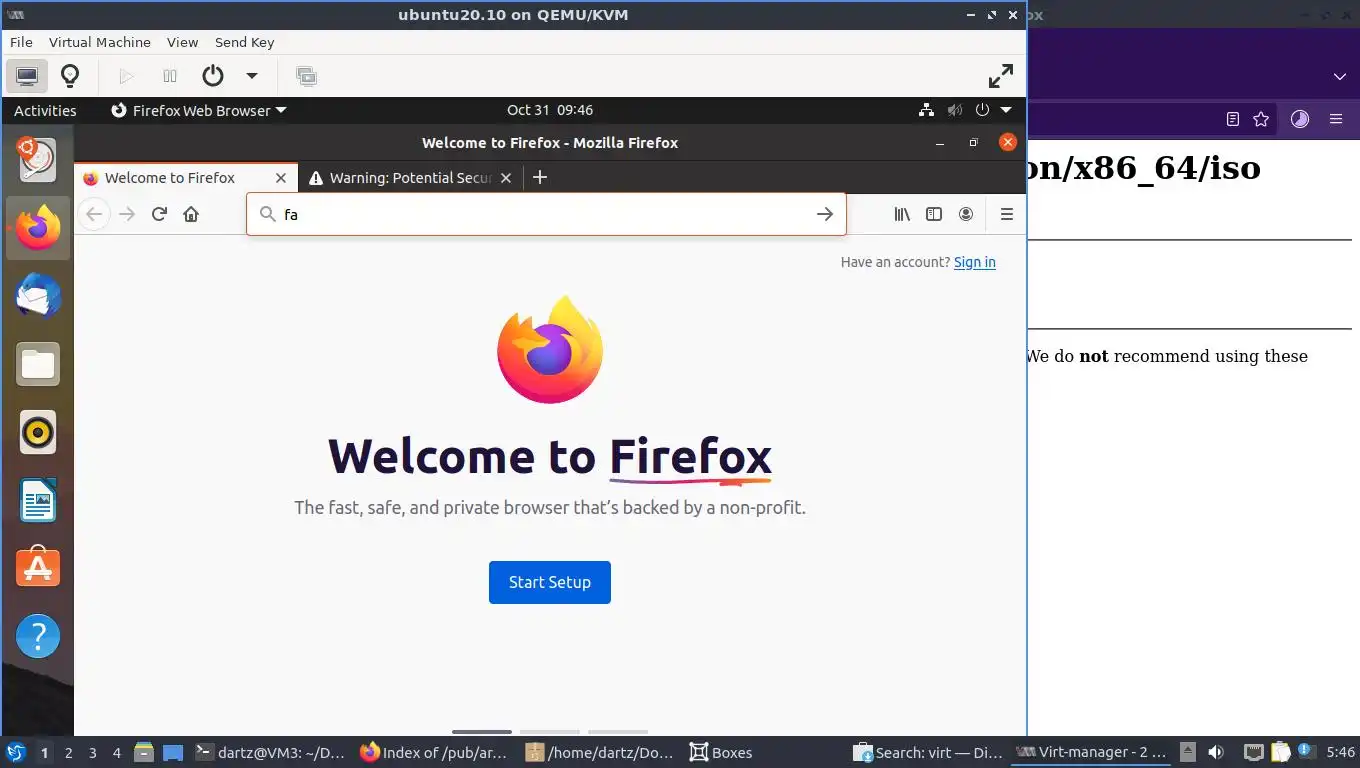This screenshot has width=1360, height=768.
Task: Open the View menu in virt-manager
Action: 182,42
